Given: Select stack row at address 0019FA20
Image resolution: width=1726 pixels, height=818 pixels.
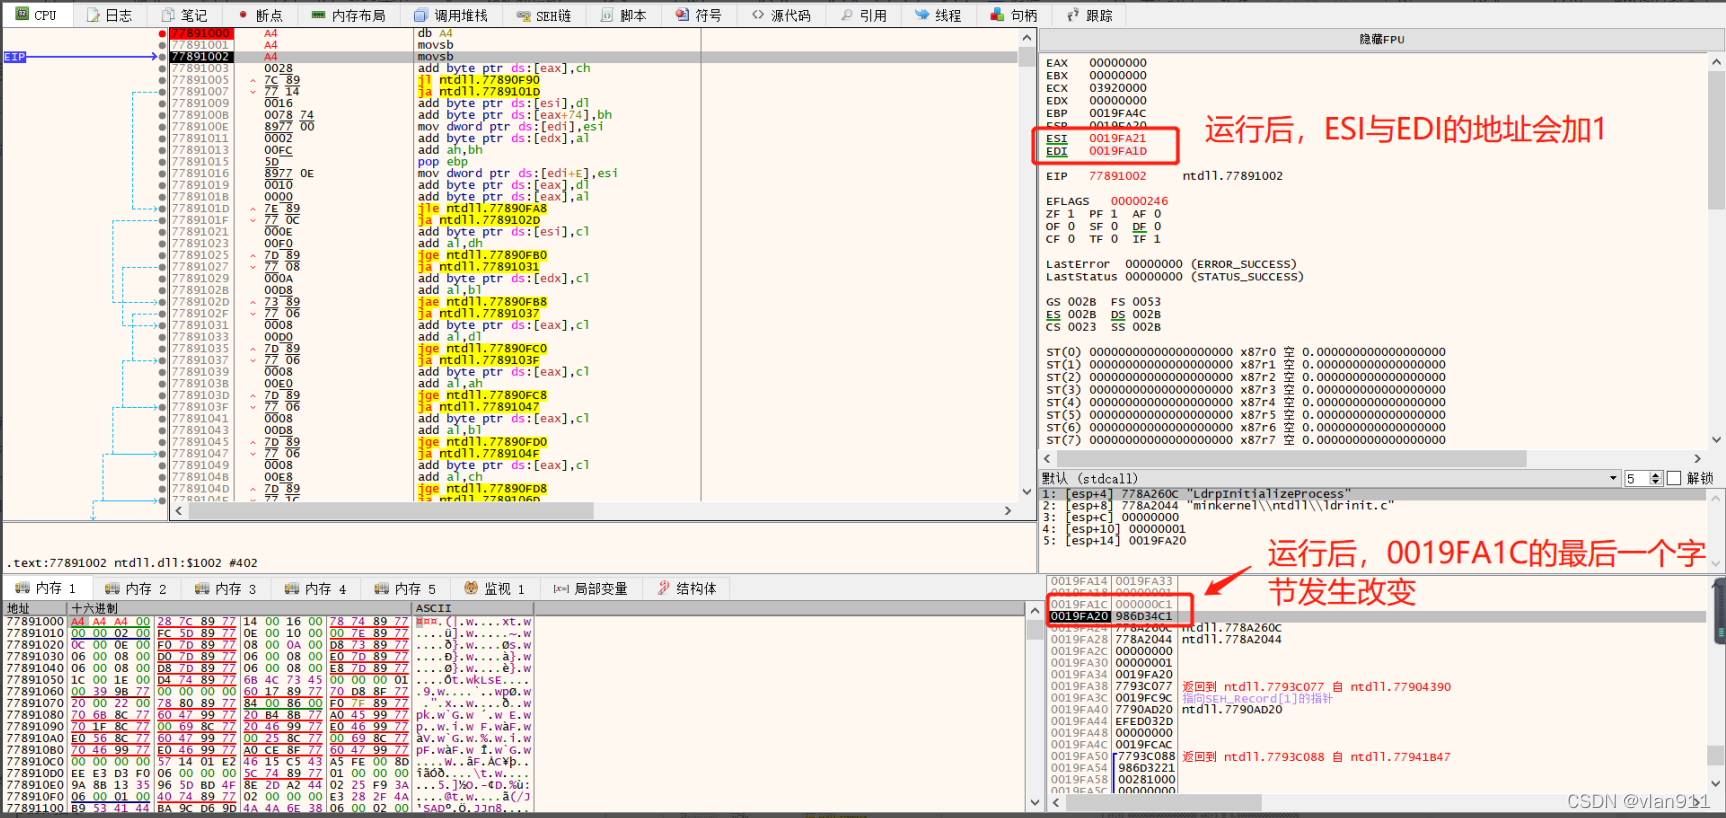Looking at the screenshot, I should [x=1377, y=616].
